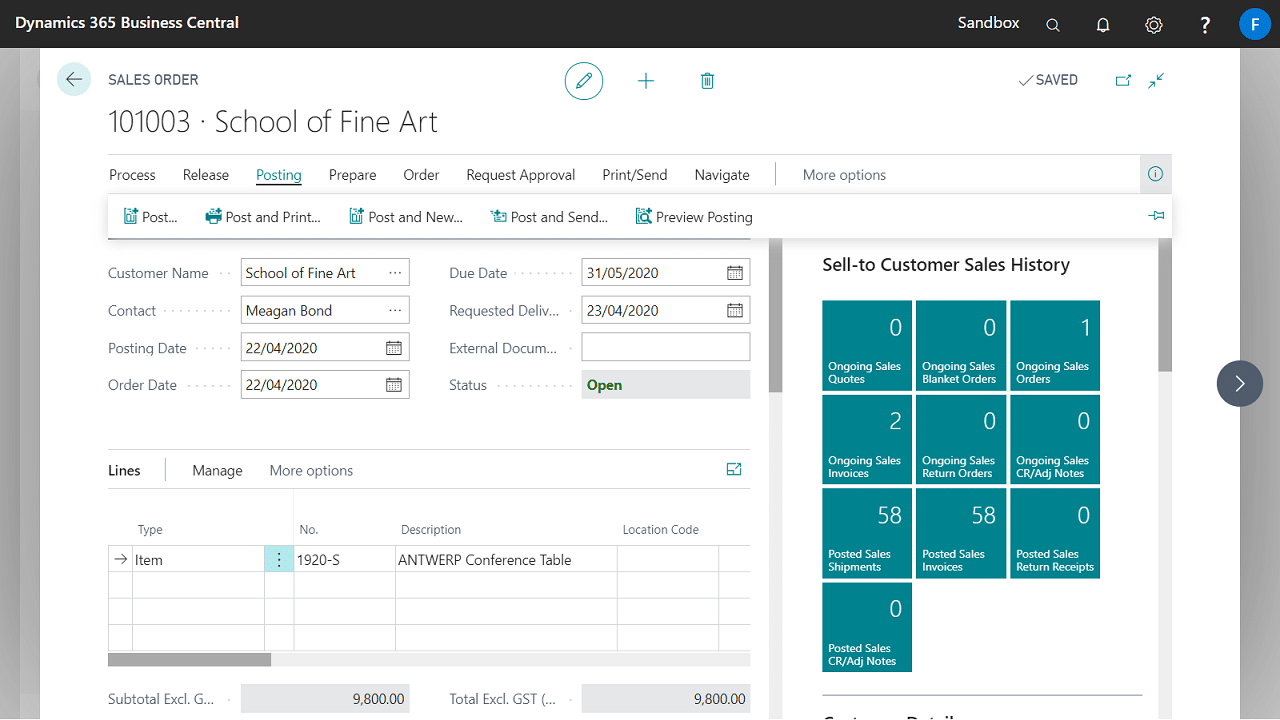Click the plus icon to create new
This screenshot has height=720, width=1280.
pyautogui.click(x=646, y=81)
